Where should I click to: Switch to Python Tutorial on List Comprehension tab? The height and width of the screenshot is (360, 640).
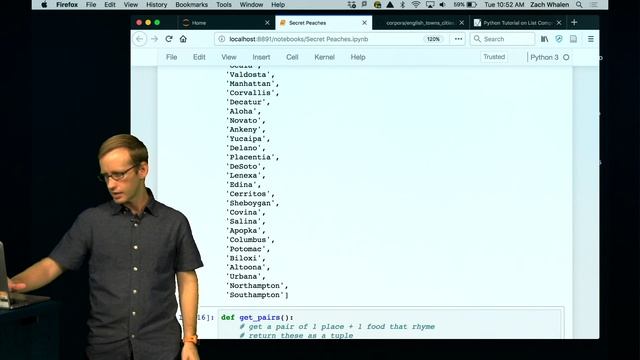[x=517, y=23]
